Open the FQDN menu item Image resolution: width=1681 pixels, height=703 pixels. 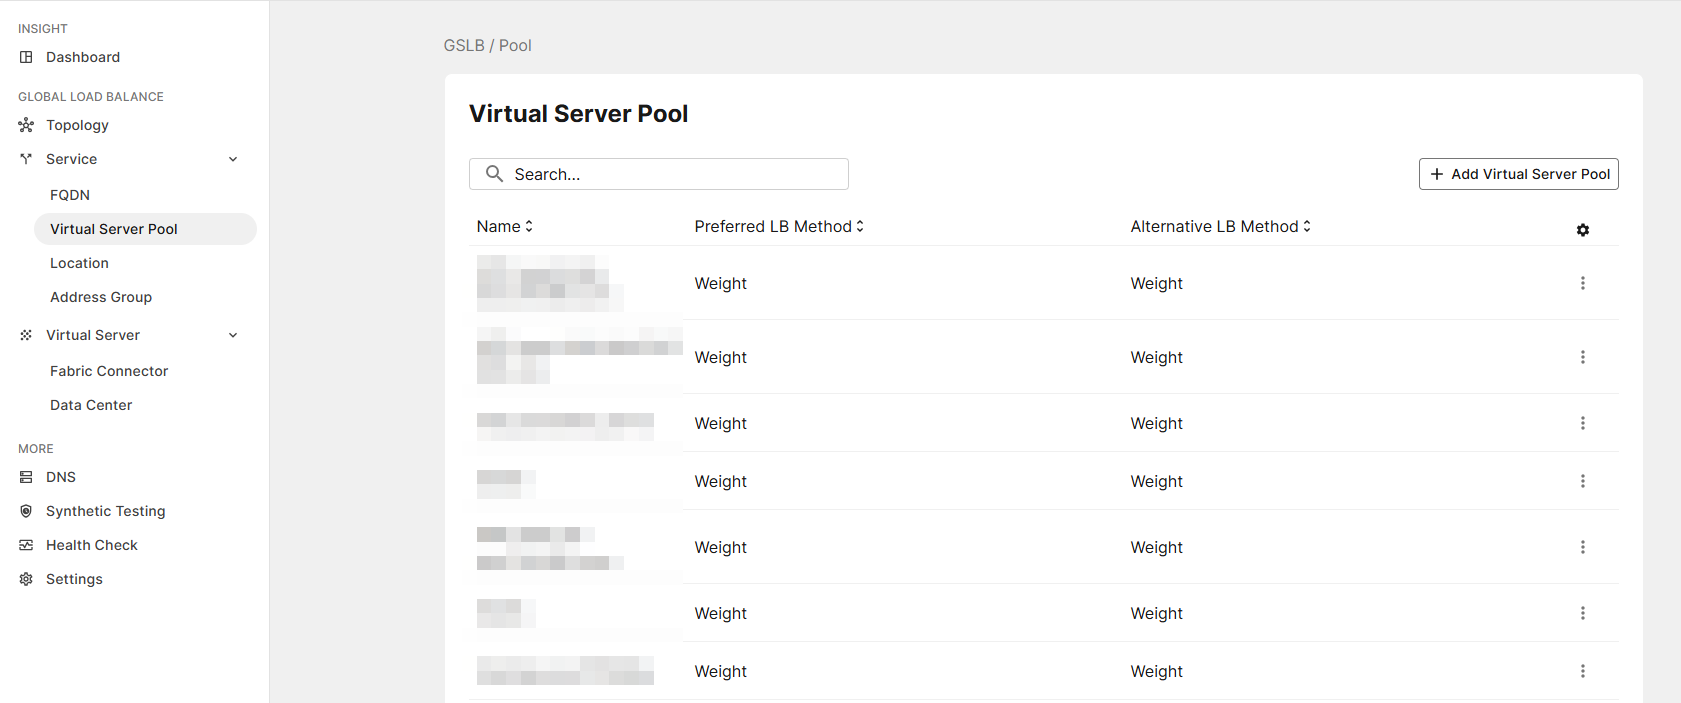[x=70, y=195]
